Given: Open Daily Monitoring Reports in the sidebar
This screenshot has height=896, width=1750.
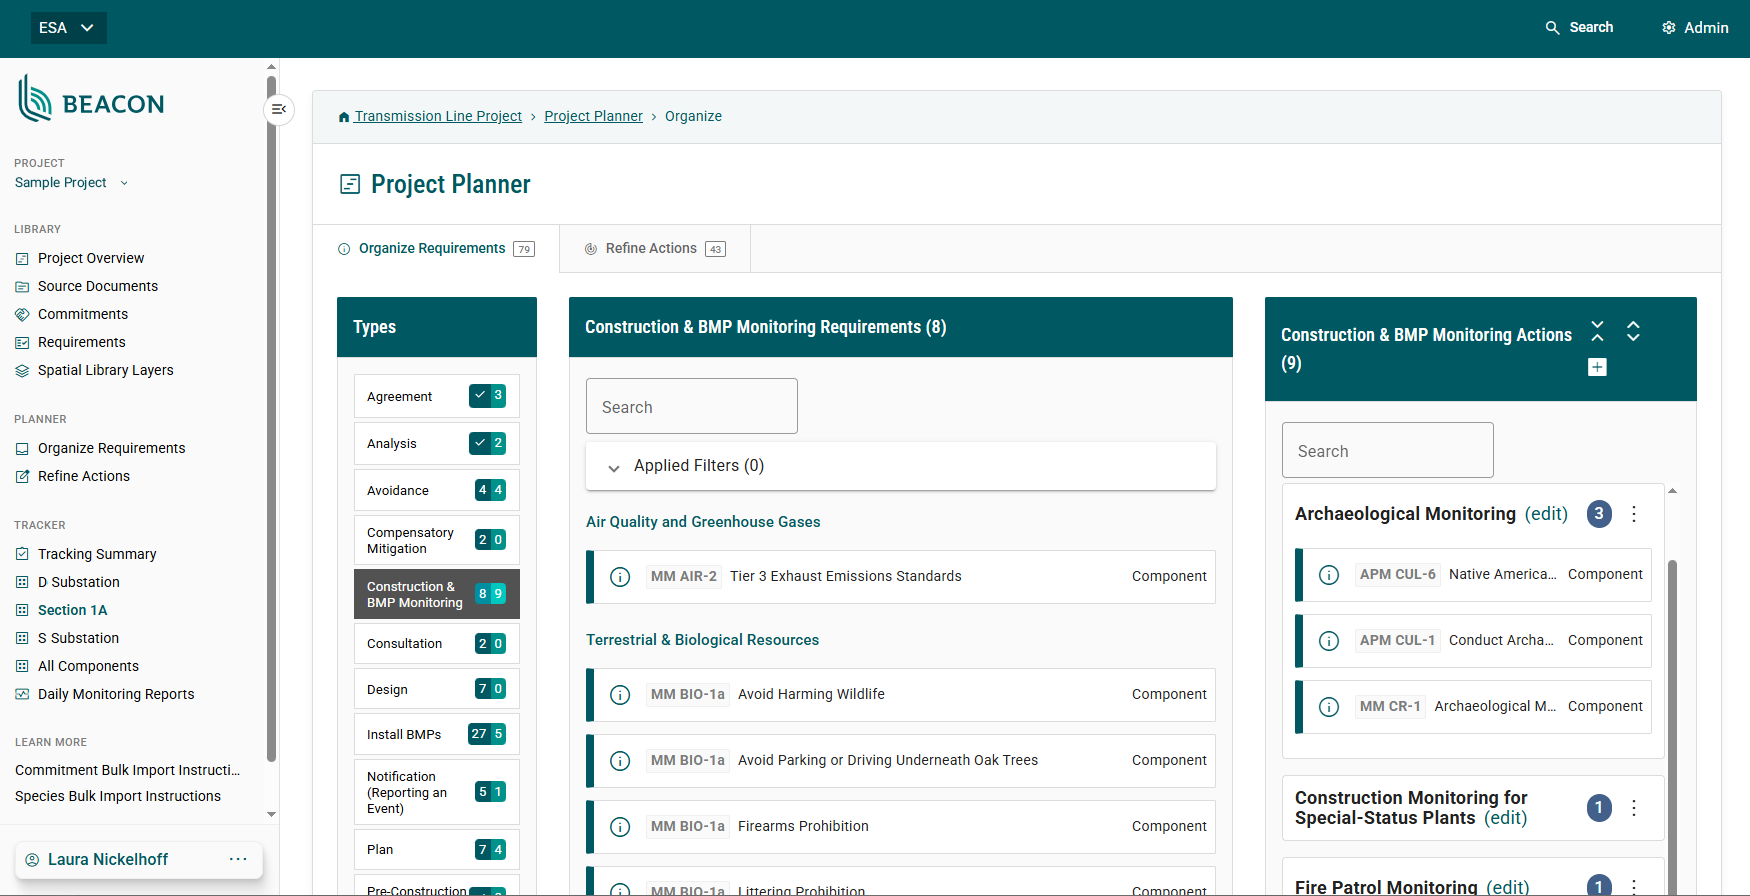Looking at the screenshot, I should (116, 694).
